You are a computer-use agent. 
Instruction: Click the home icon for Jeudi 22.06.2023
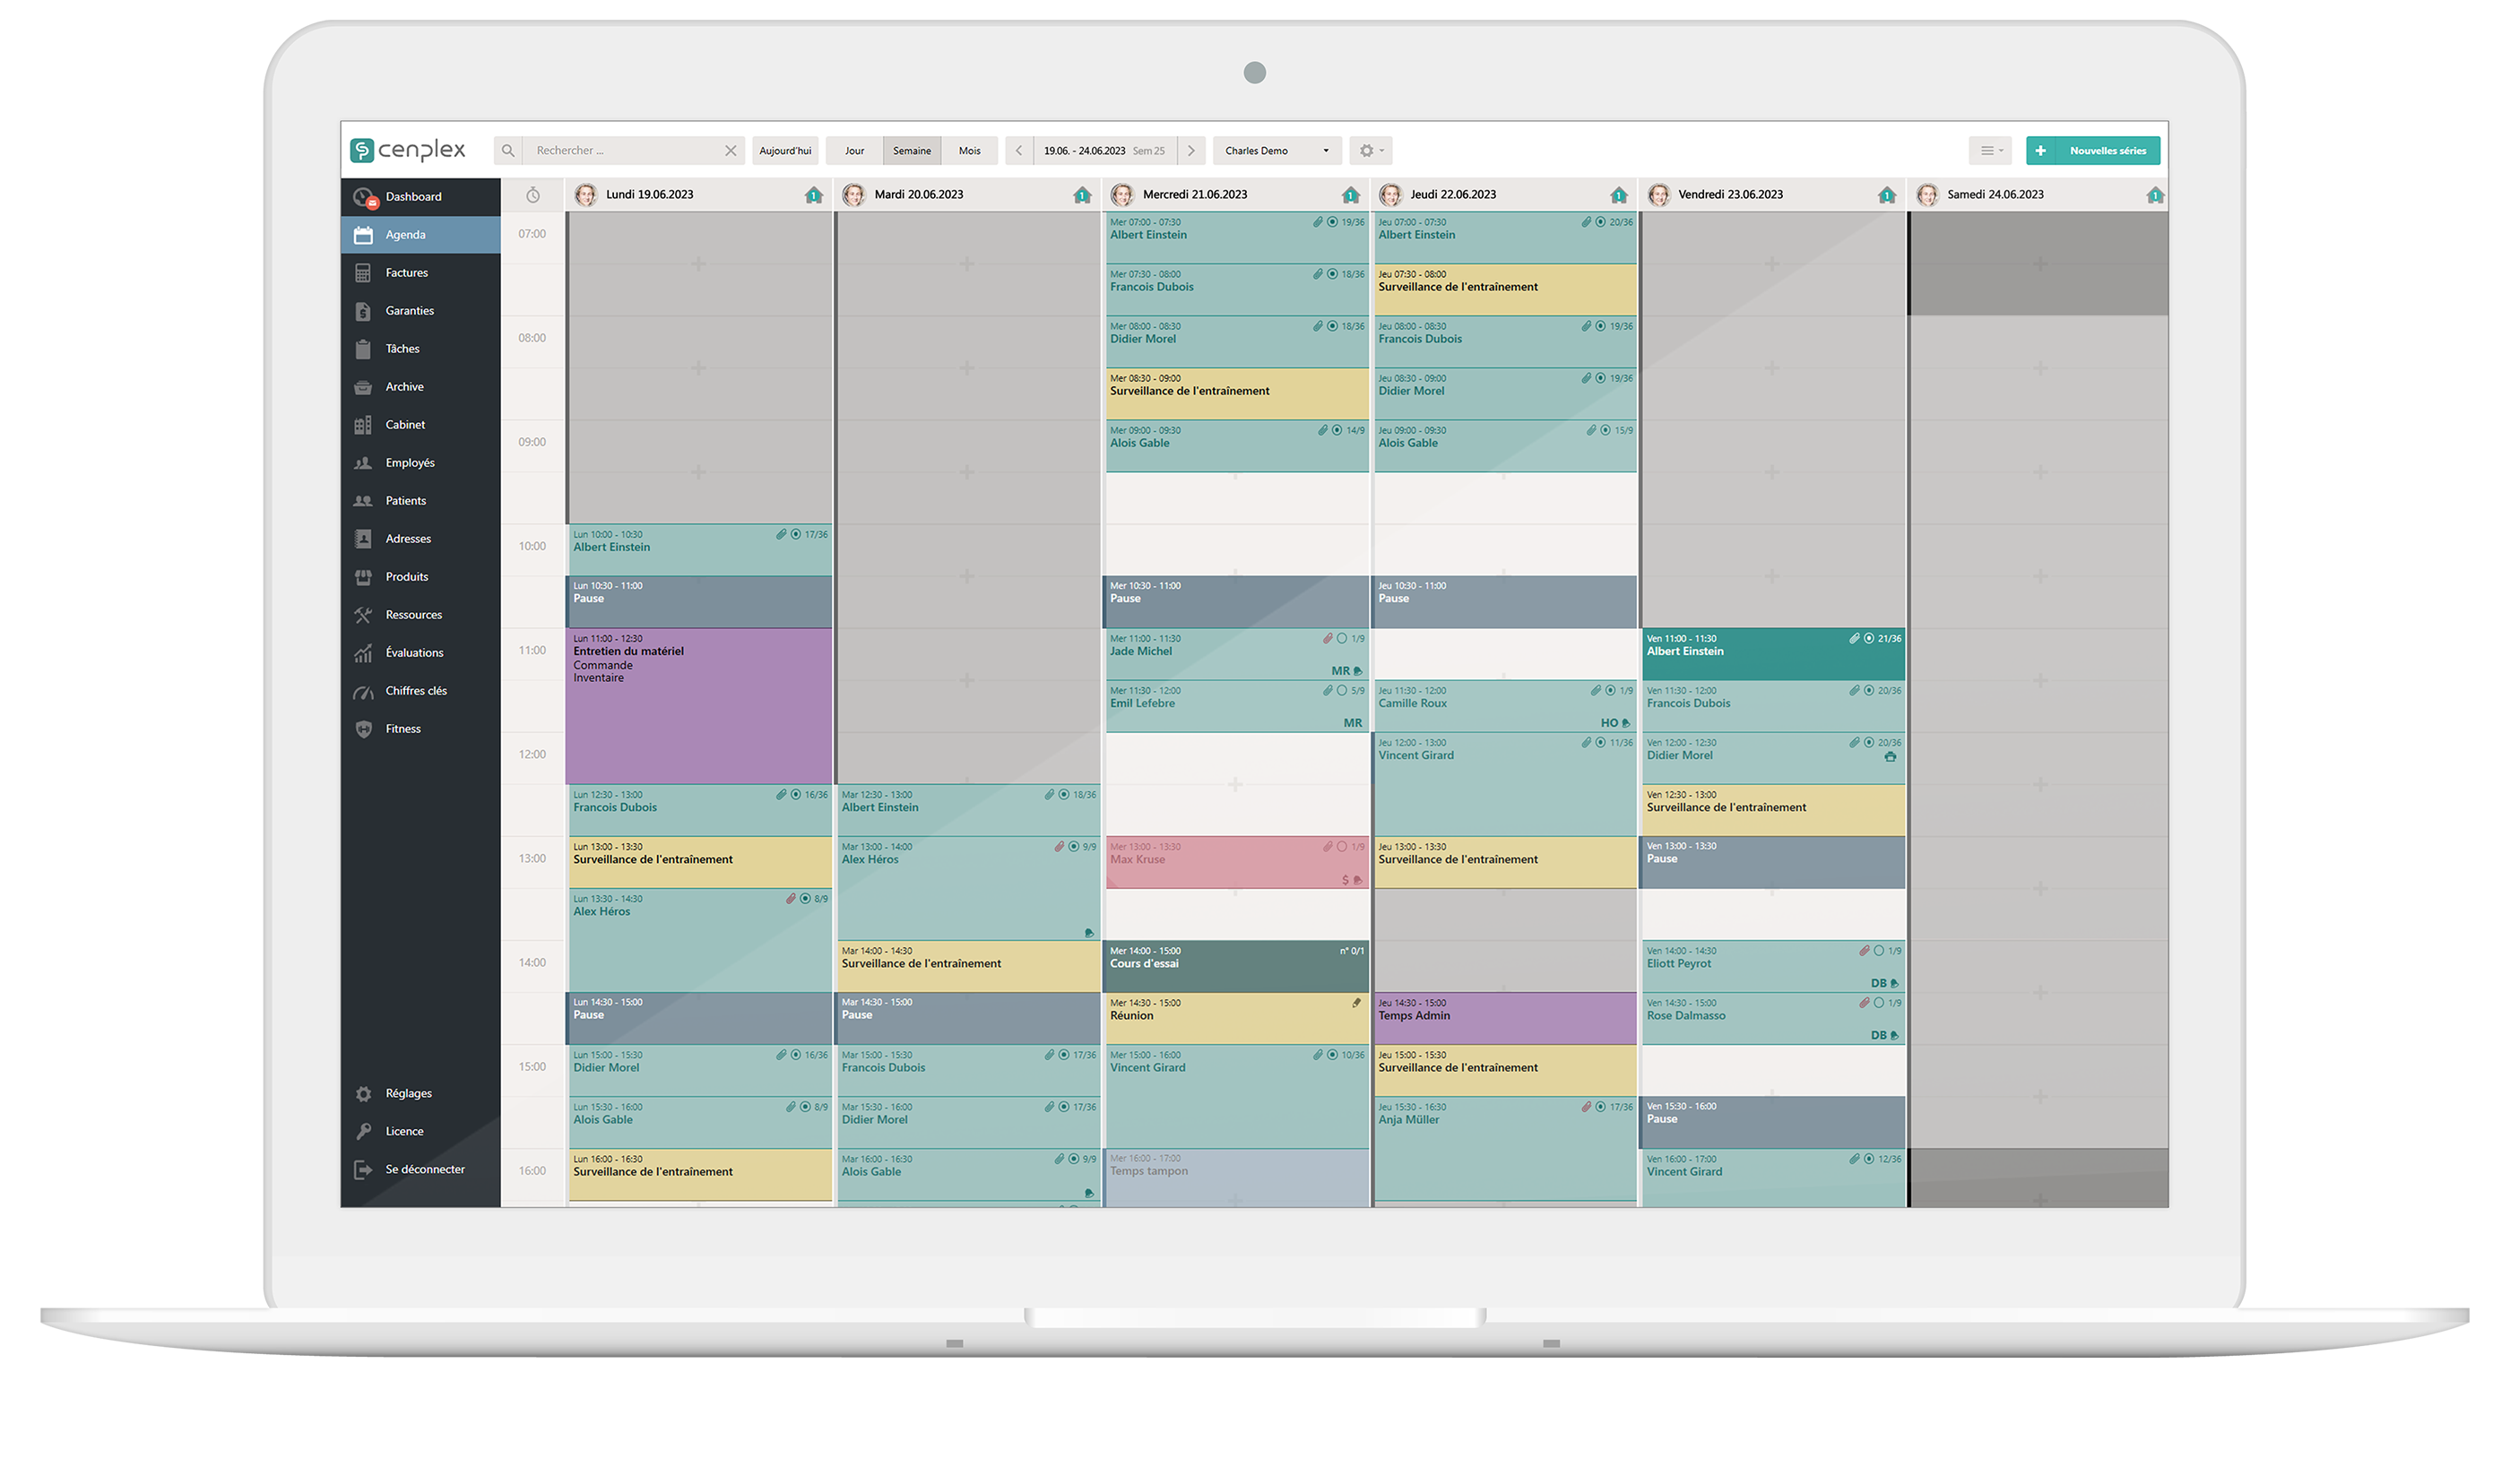[1619, 195]
